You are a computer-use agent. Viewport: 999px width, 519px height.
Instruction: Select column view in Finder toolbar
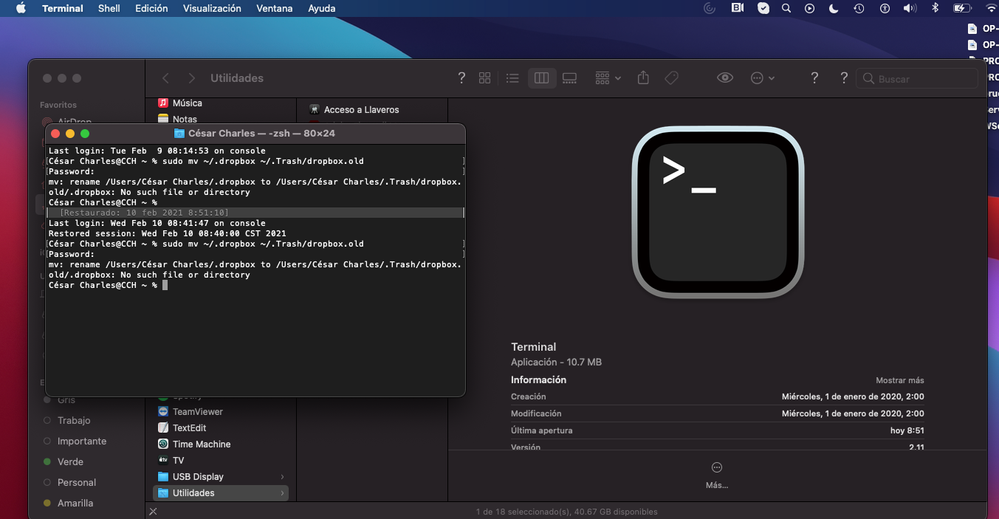541,78
